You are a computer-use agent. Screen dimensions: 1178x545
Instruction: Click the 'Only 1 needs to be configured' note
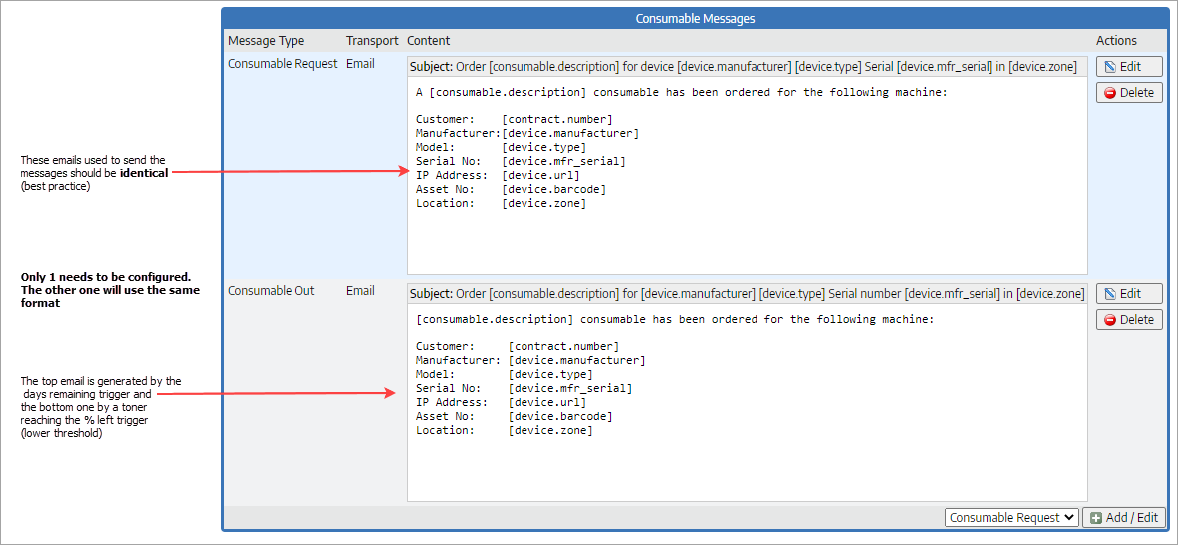[110, 290]
